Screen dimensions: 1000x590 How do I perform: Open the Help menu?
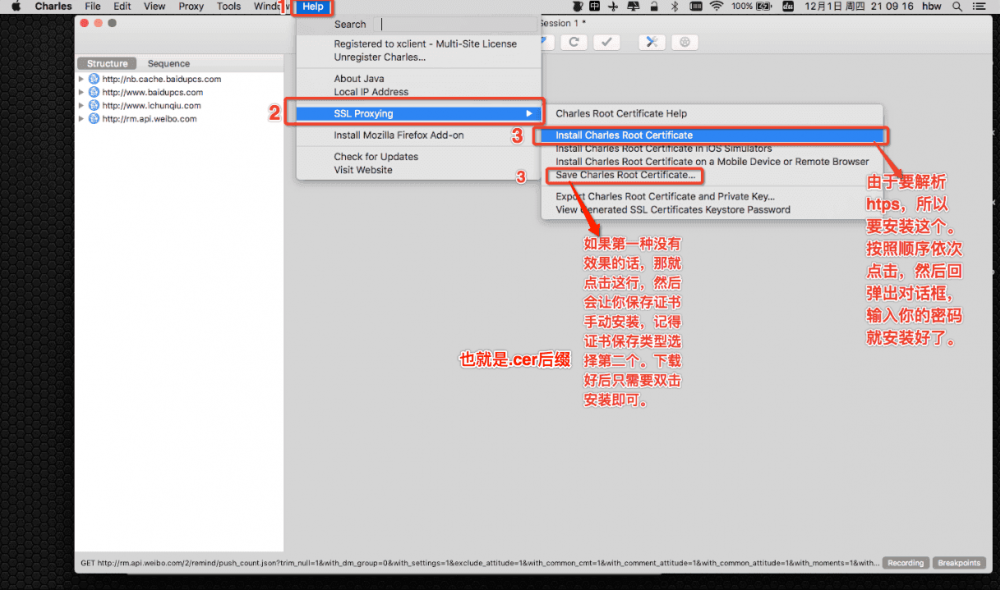(312, 6)
